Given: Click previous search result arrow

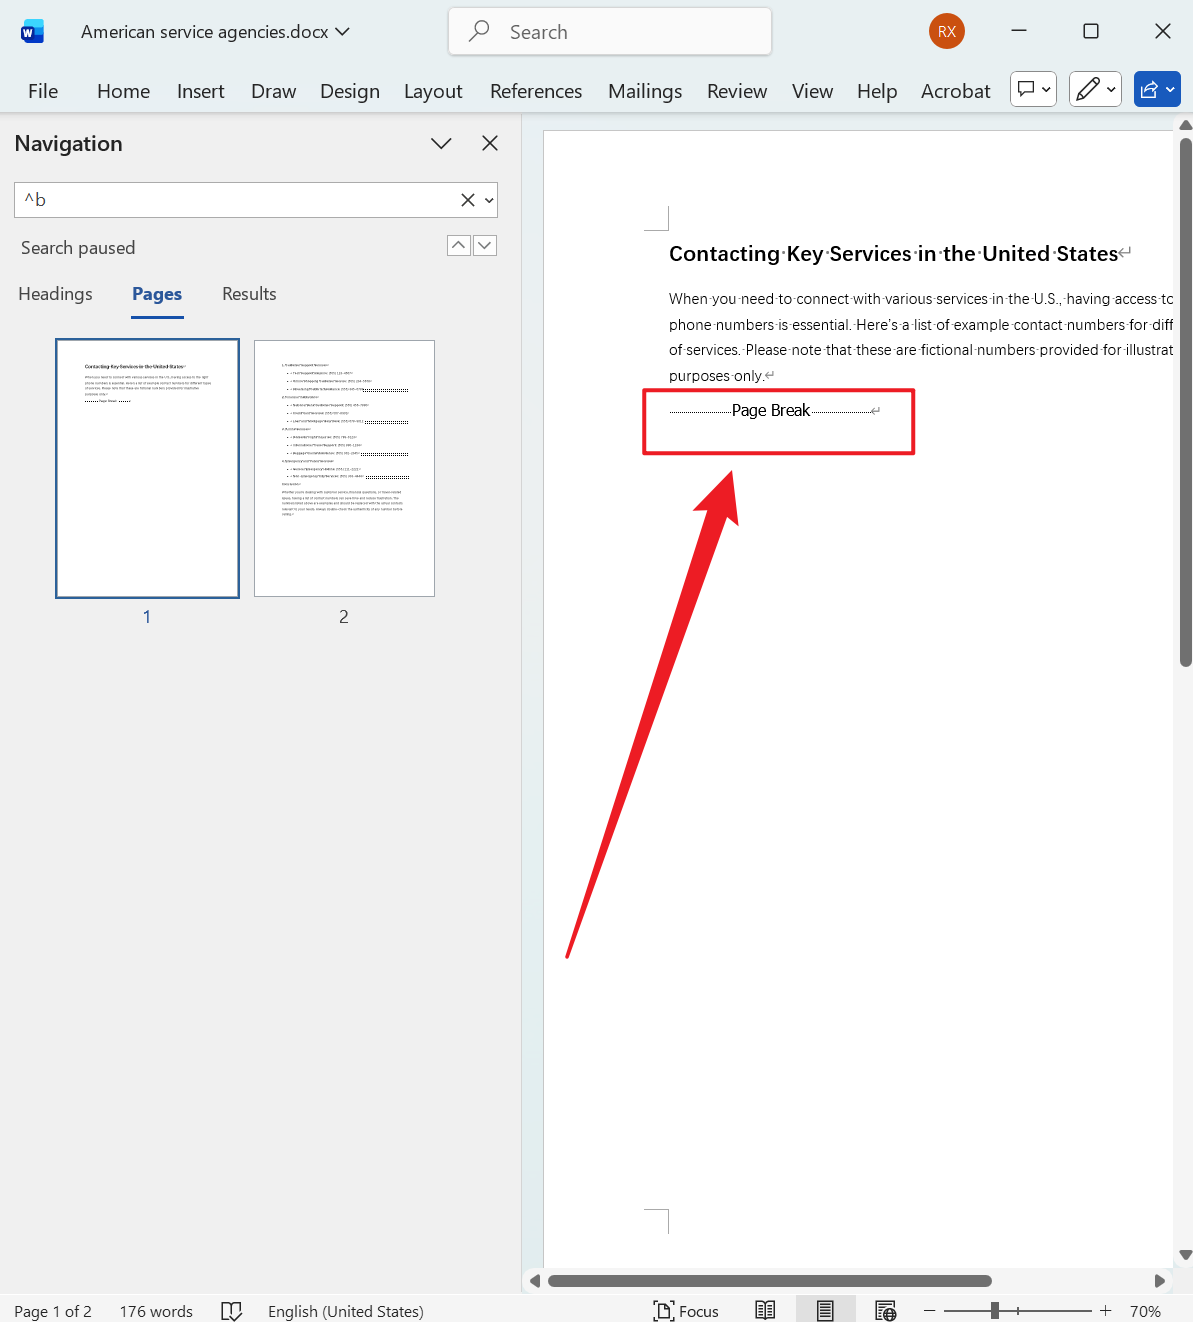Looking at the screenshot, I should (x=459, y=245).
